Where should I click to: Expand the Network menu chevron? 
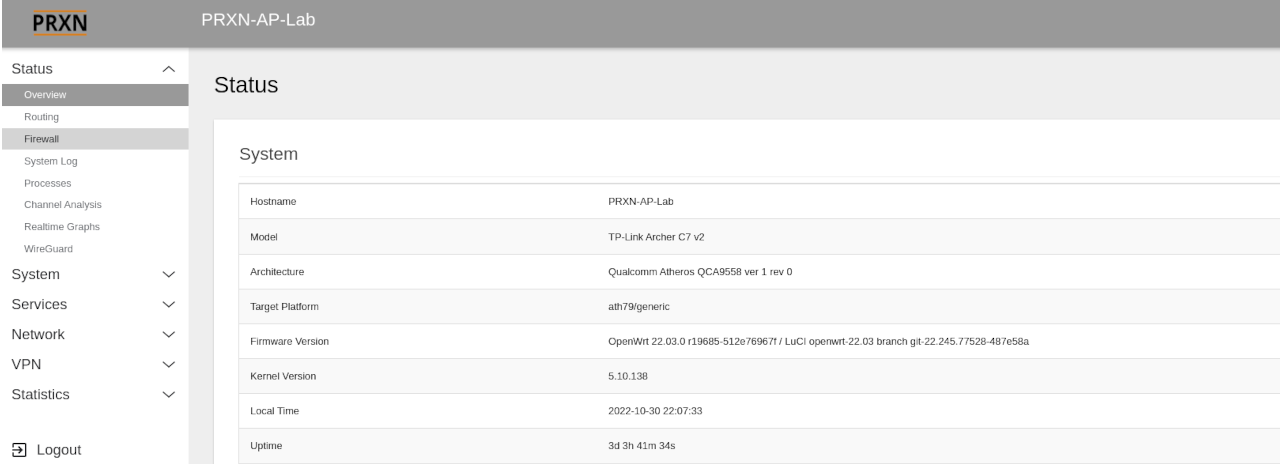tap(168, 334)
